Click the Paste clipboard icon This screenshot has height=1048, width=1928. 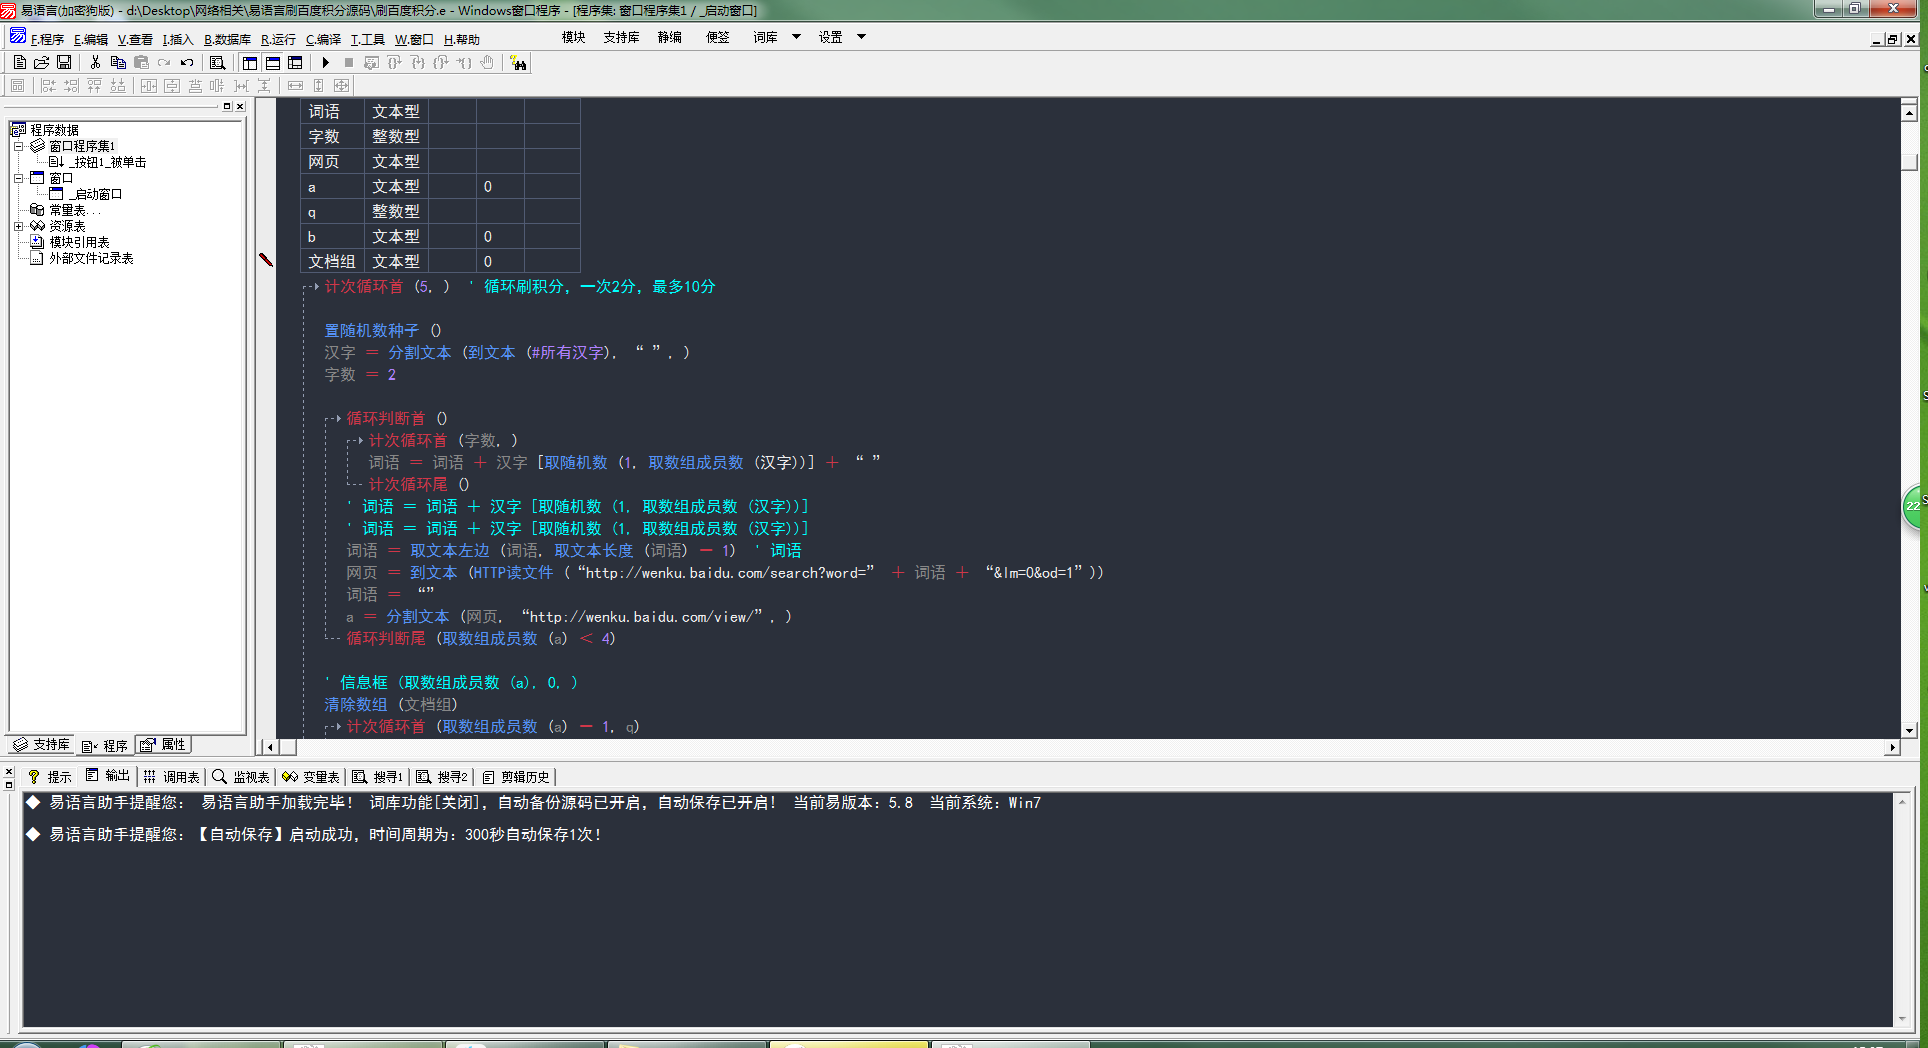pos(141,62)
